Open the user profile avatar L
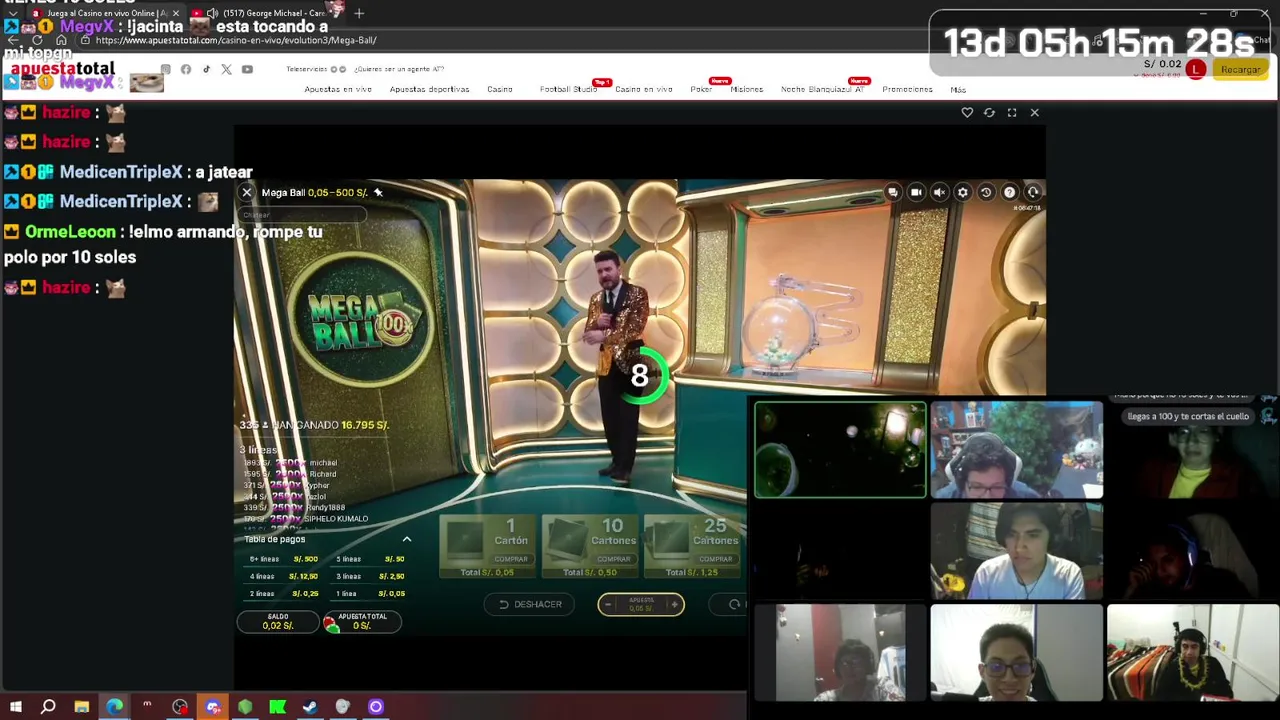This screenshot has width=1280, height=720. click(x=1196, y=69)
